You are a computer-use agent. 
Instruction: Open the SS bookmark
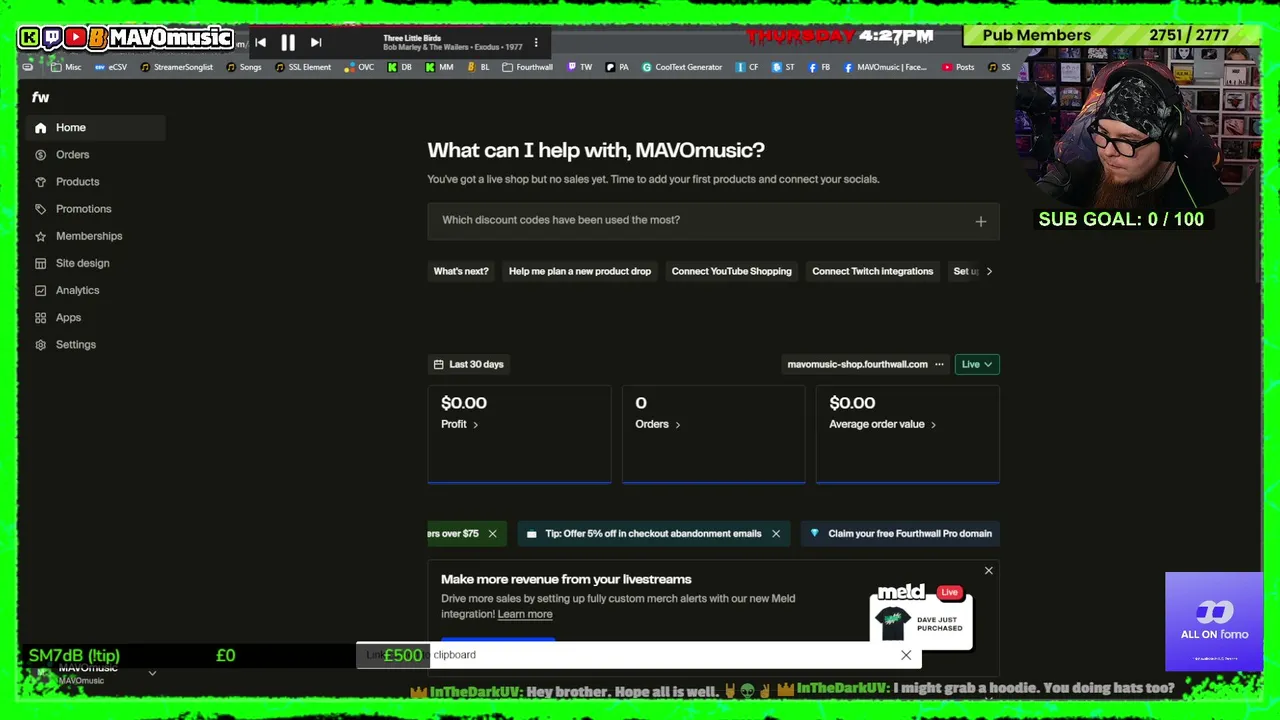click(999, 67)
